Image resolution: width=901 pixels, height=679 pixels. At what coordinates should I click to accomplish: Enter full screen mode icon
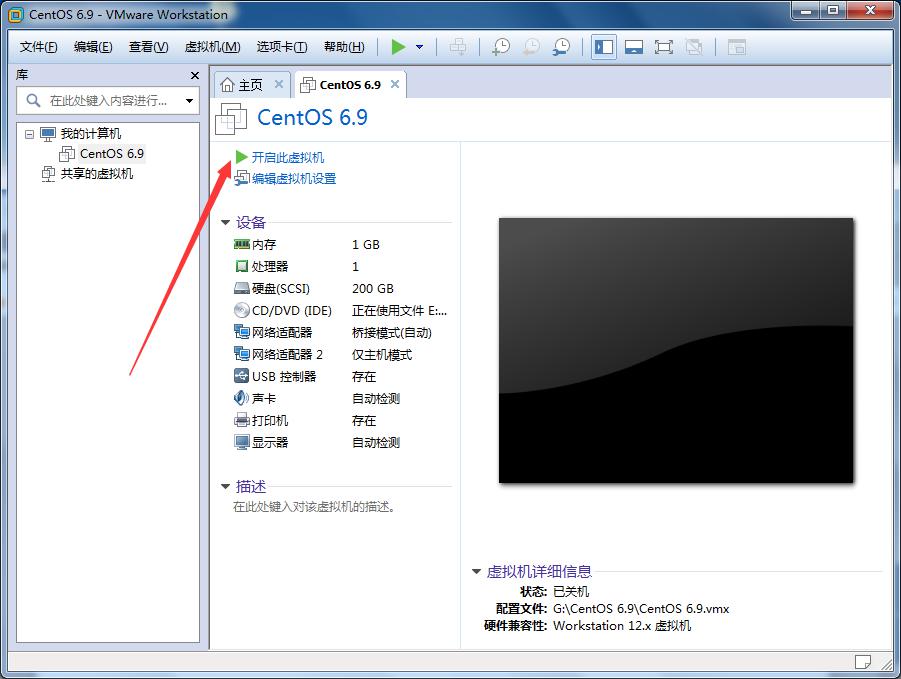coord(664,47)
